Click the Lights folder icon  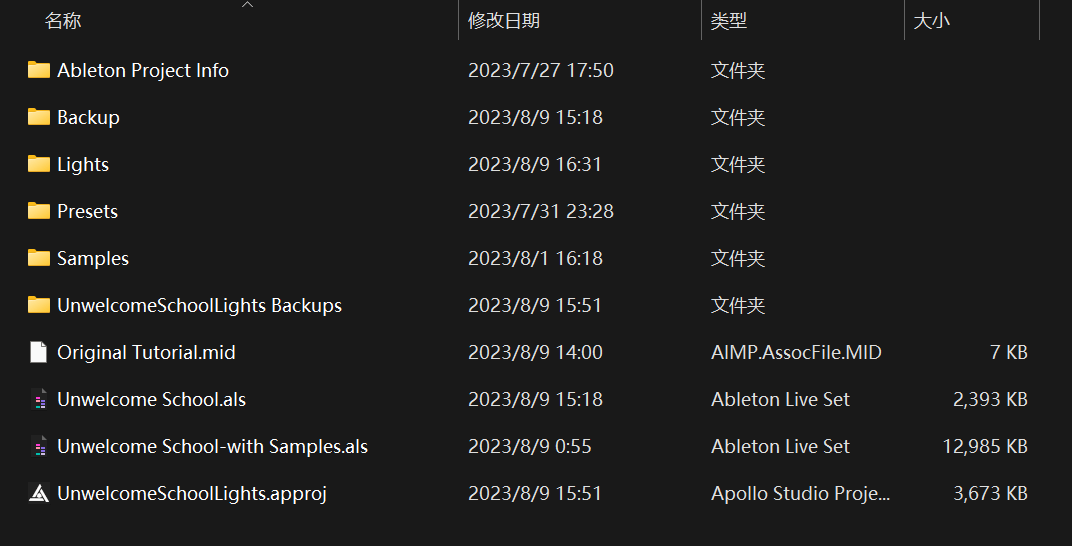39,164
